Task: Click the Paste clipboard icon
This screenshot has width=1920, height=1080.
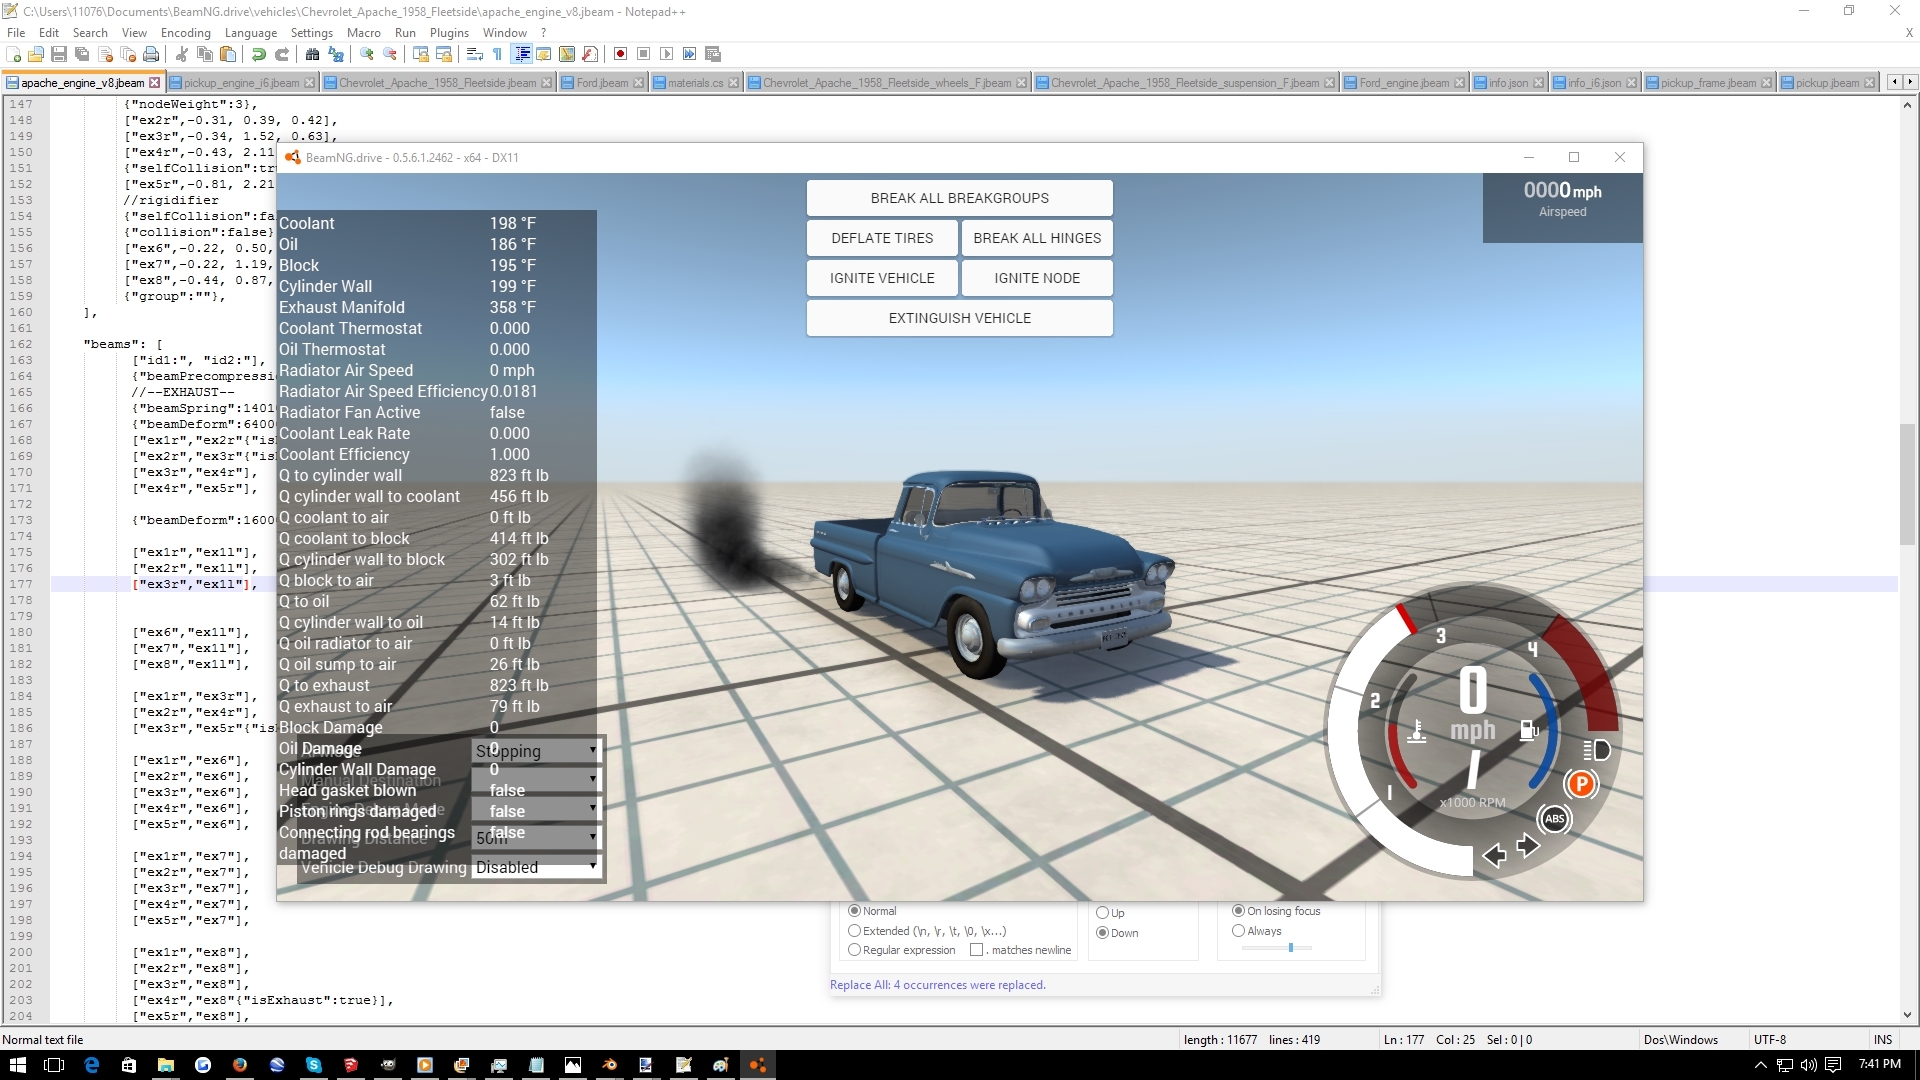Action: [228, 54]
